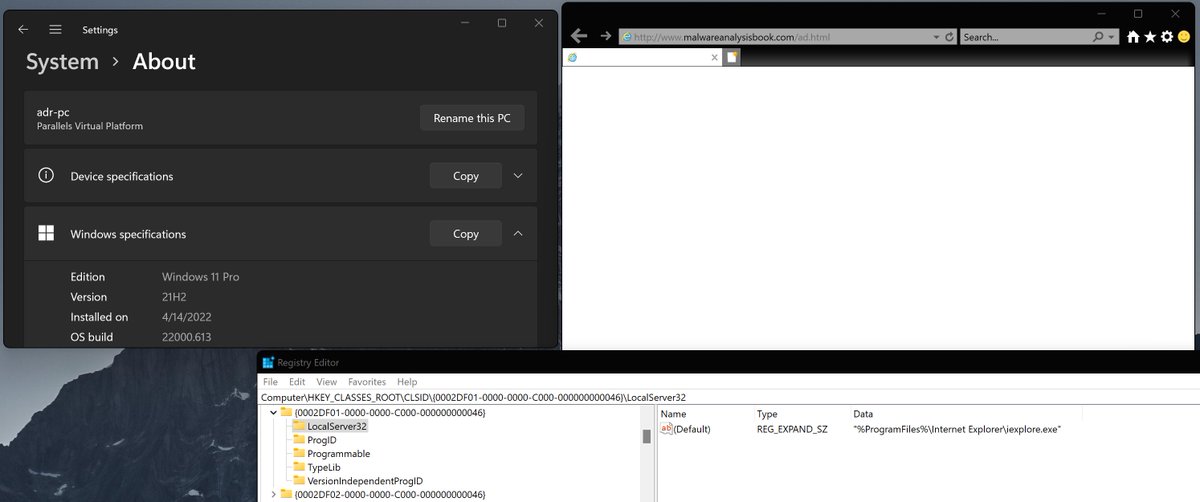Click the search magnifier icon
The width and height of the screenshot is (1200, 502).
(x=1098, y=37)
